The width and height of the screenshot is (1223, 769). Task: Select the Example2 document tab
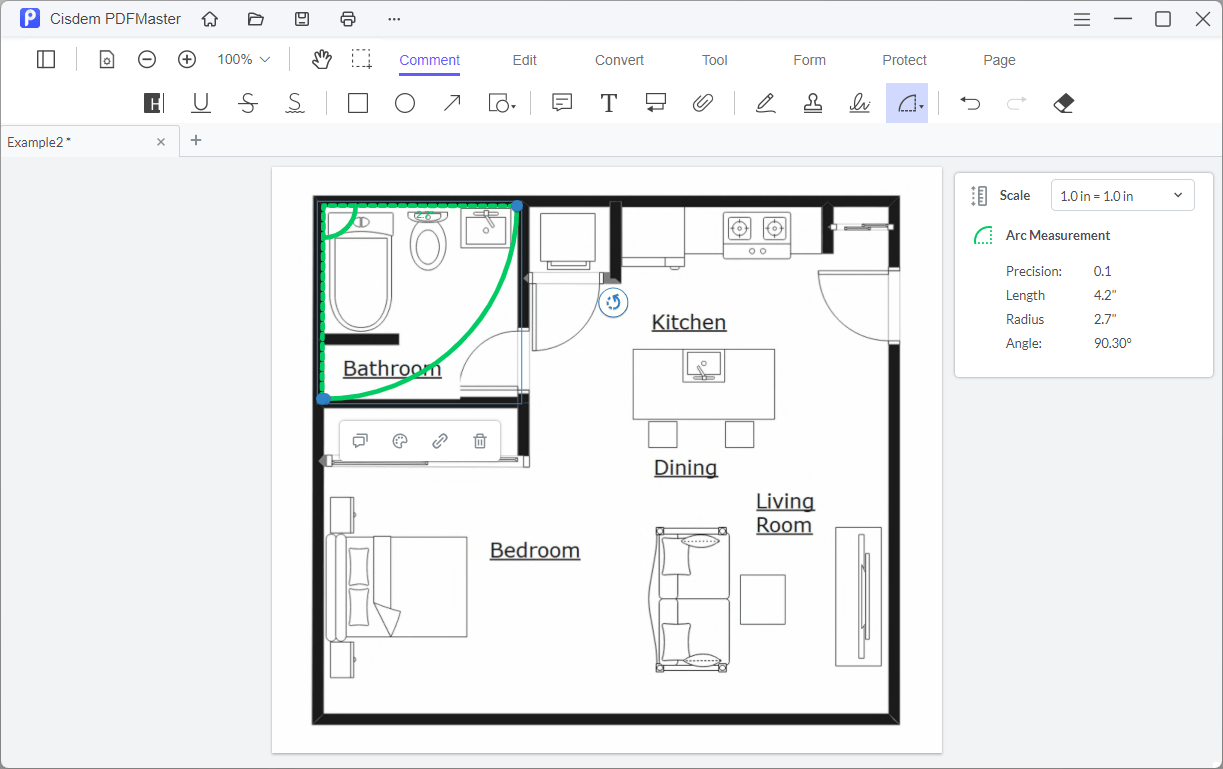90,142
